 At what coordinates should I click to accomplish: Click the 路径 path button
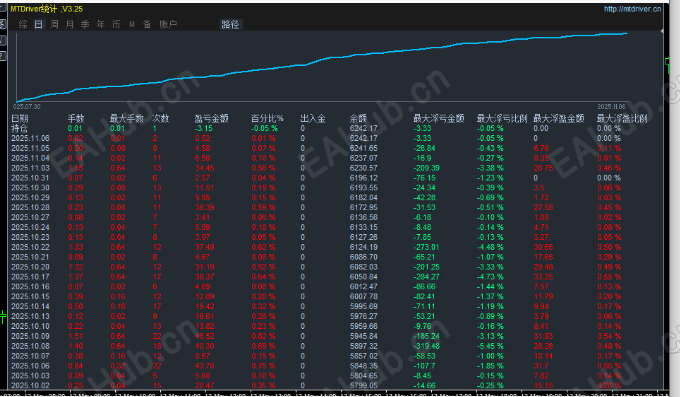click(x=230, y=24)
